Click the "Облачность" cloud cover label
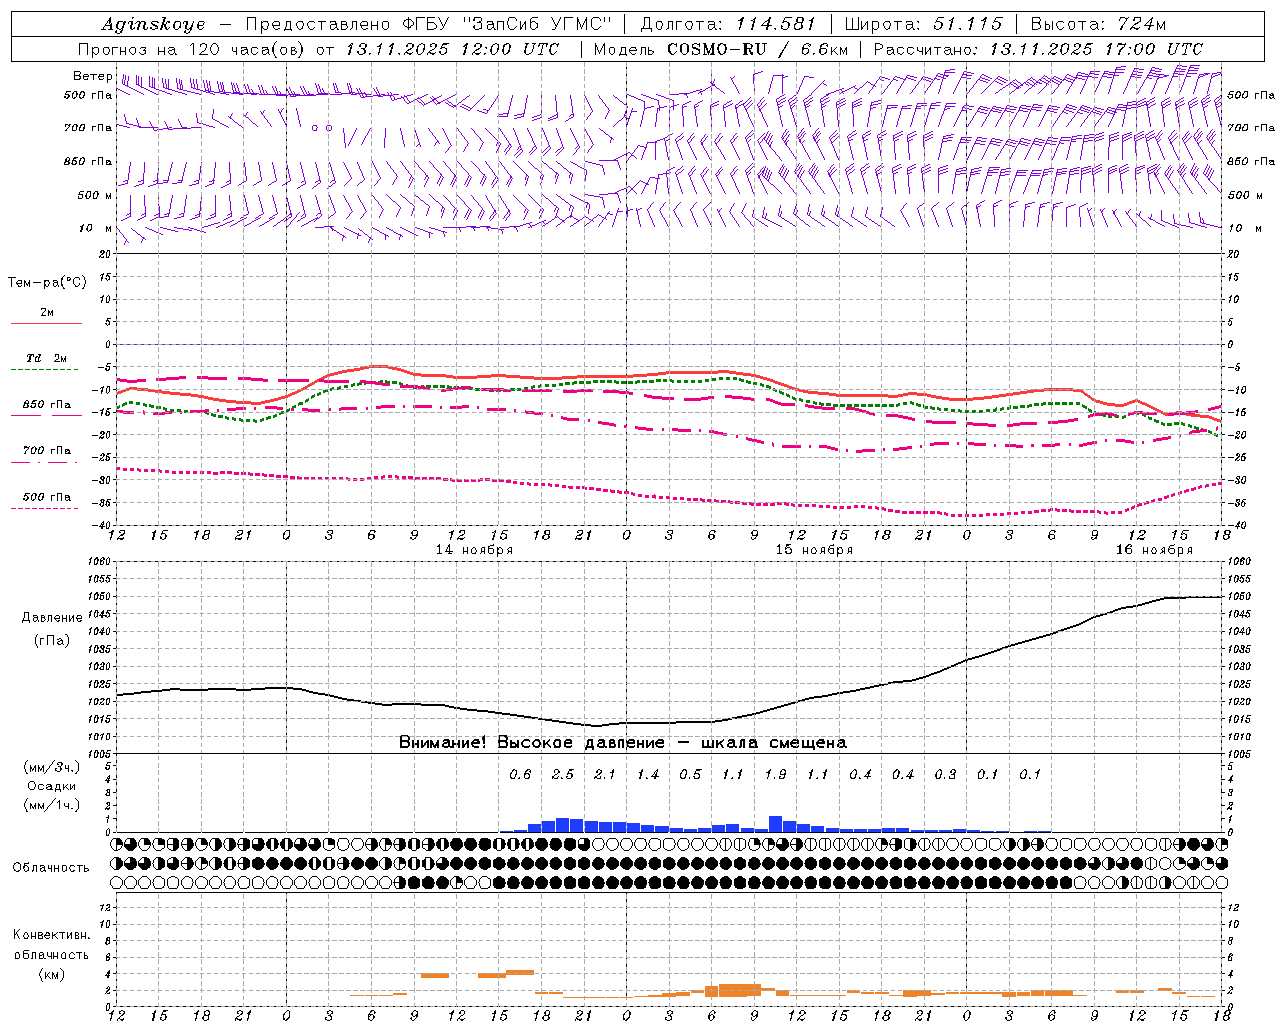 tap(51, 867)
